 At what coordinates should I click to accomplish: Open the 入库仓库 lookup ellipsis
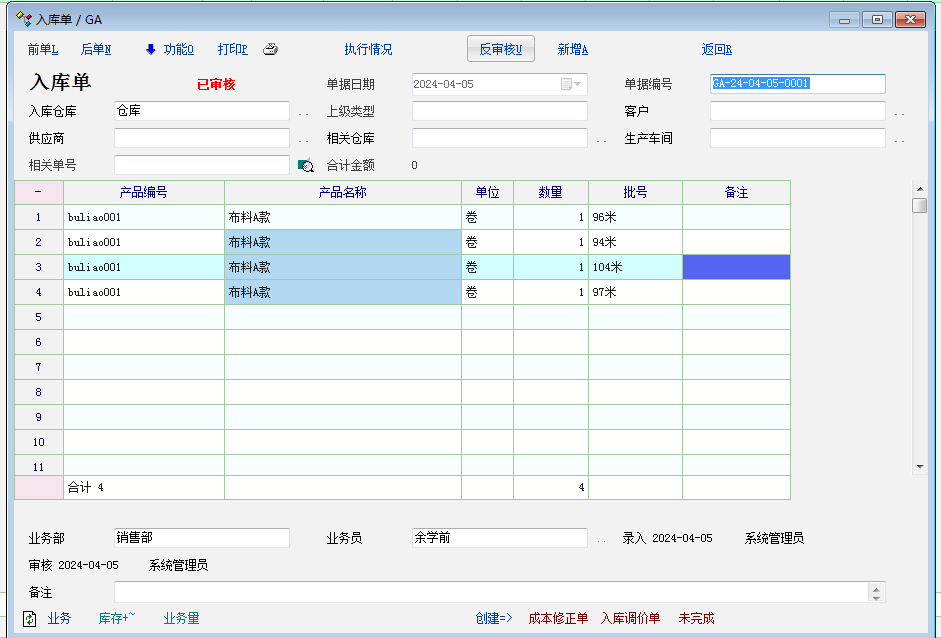pyautogui.click(x=303, y=113)
